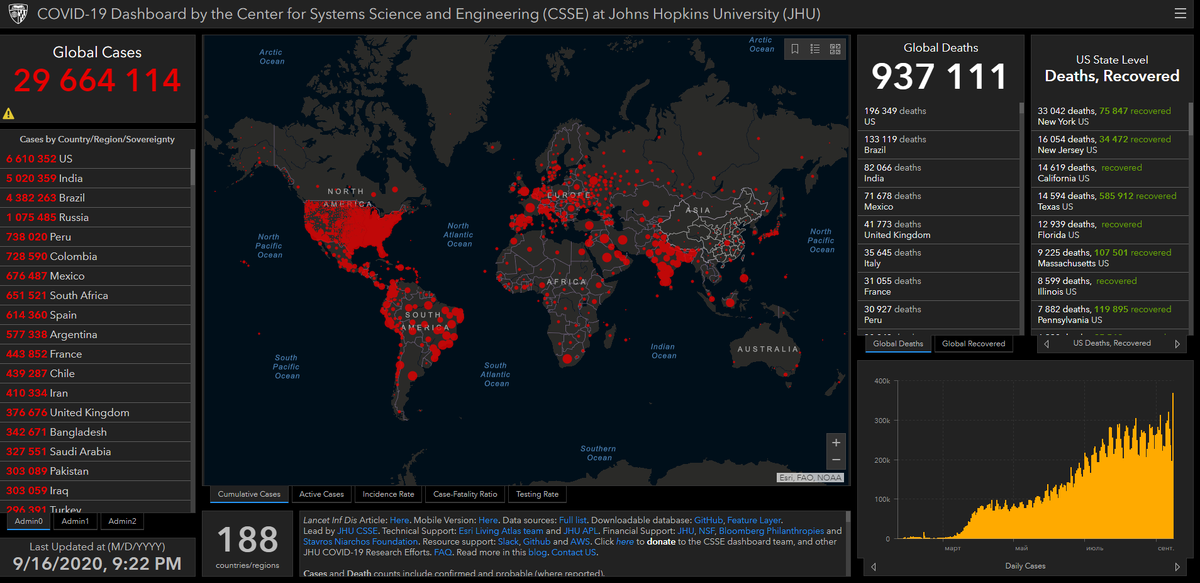Select Russia in the cases list
Screen dimensions: 1200x583
95,217
